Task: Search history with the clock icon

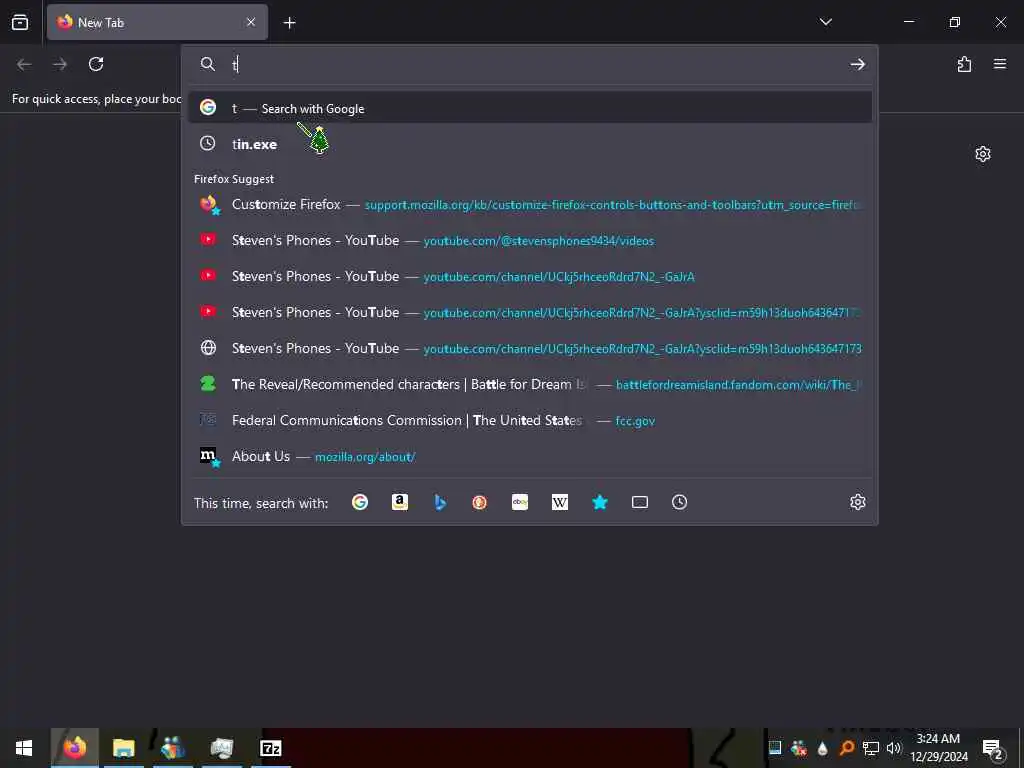Action: 679,502
